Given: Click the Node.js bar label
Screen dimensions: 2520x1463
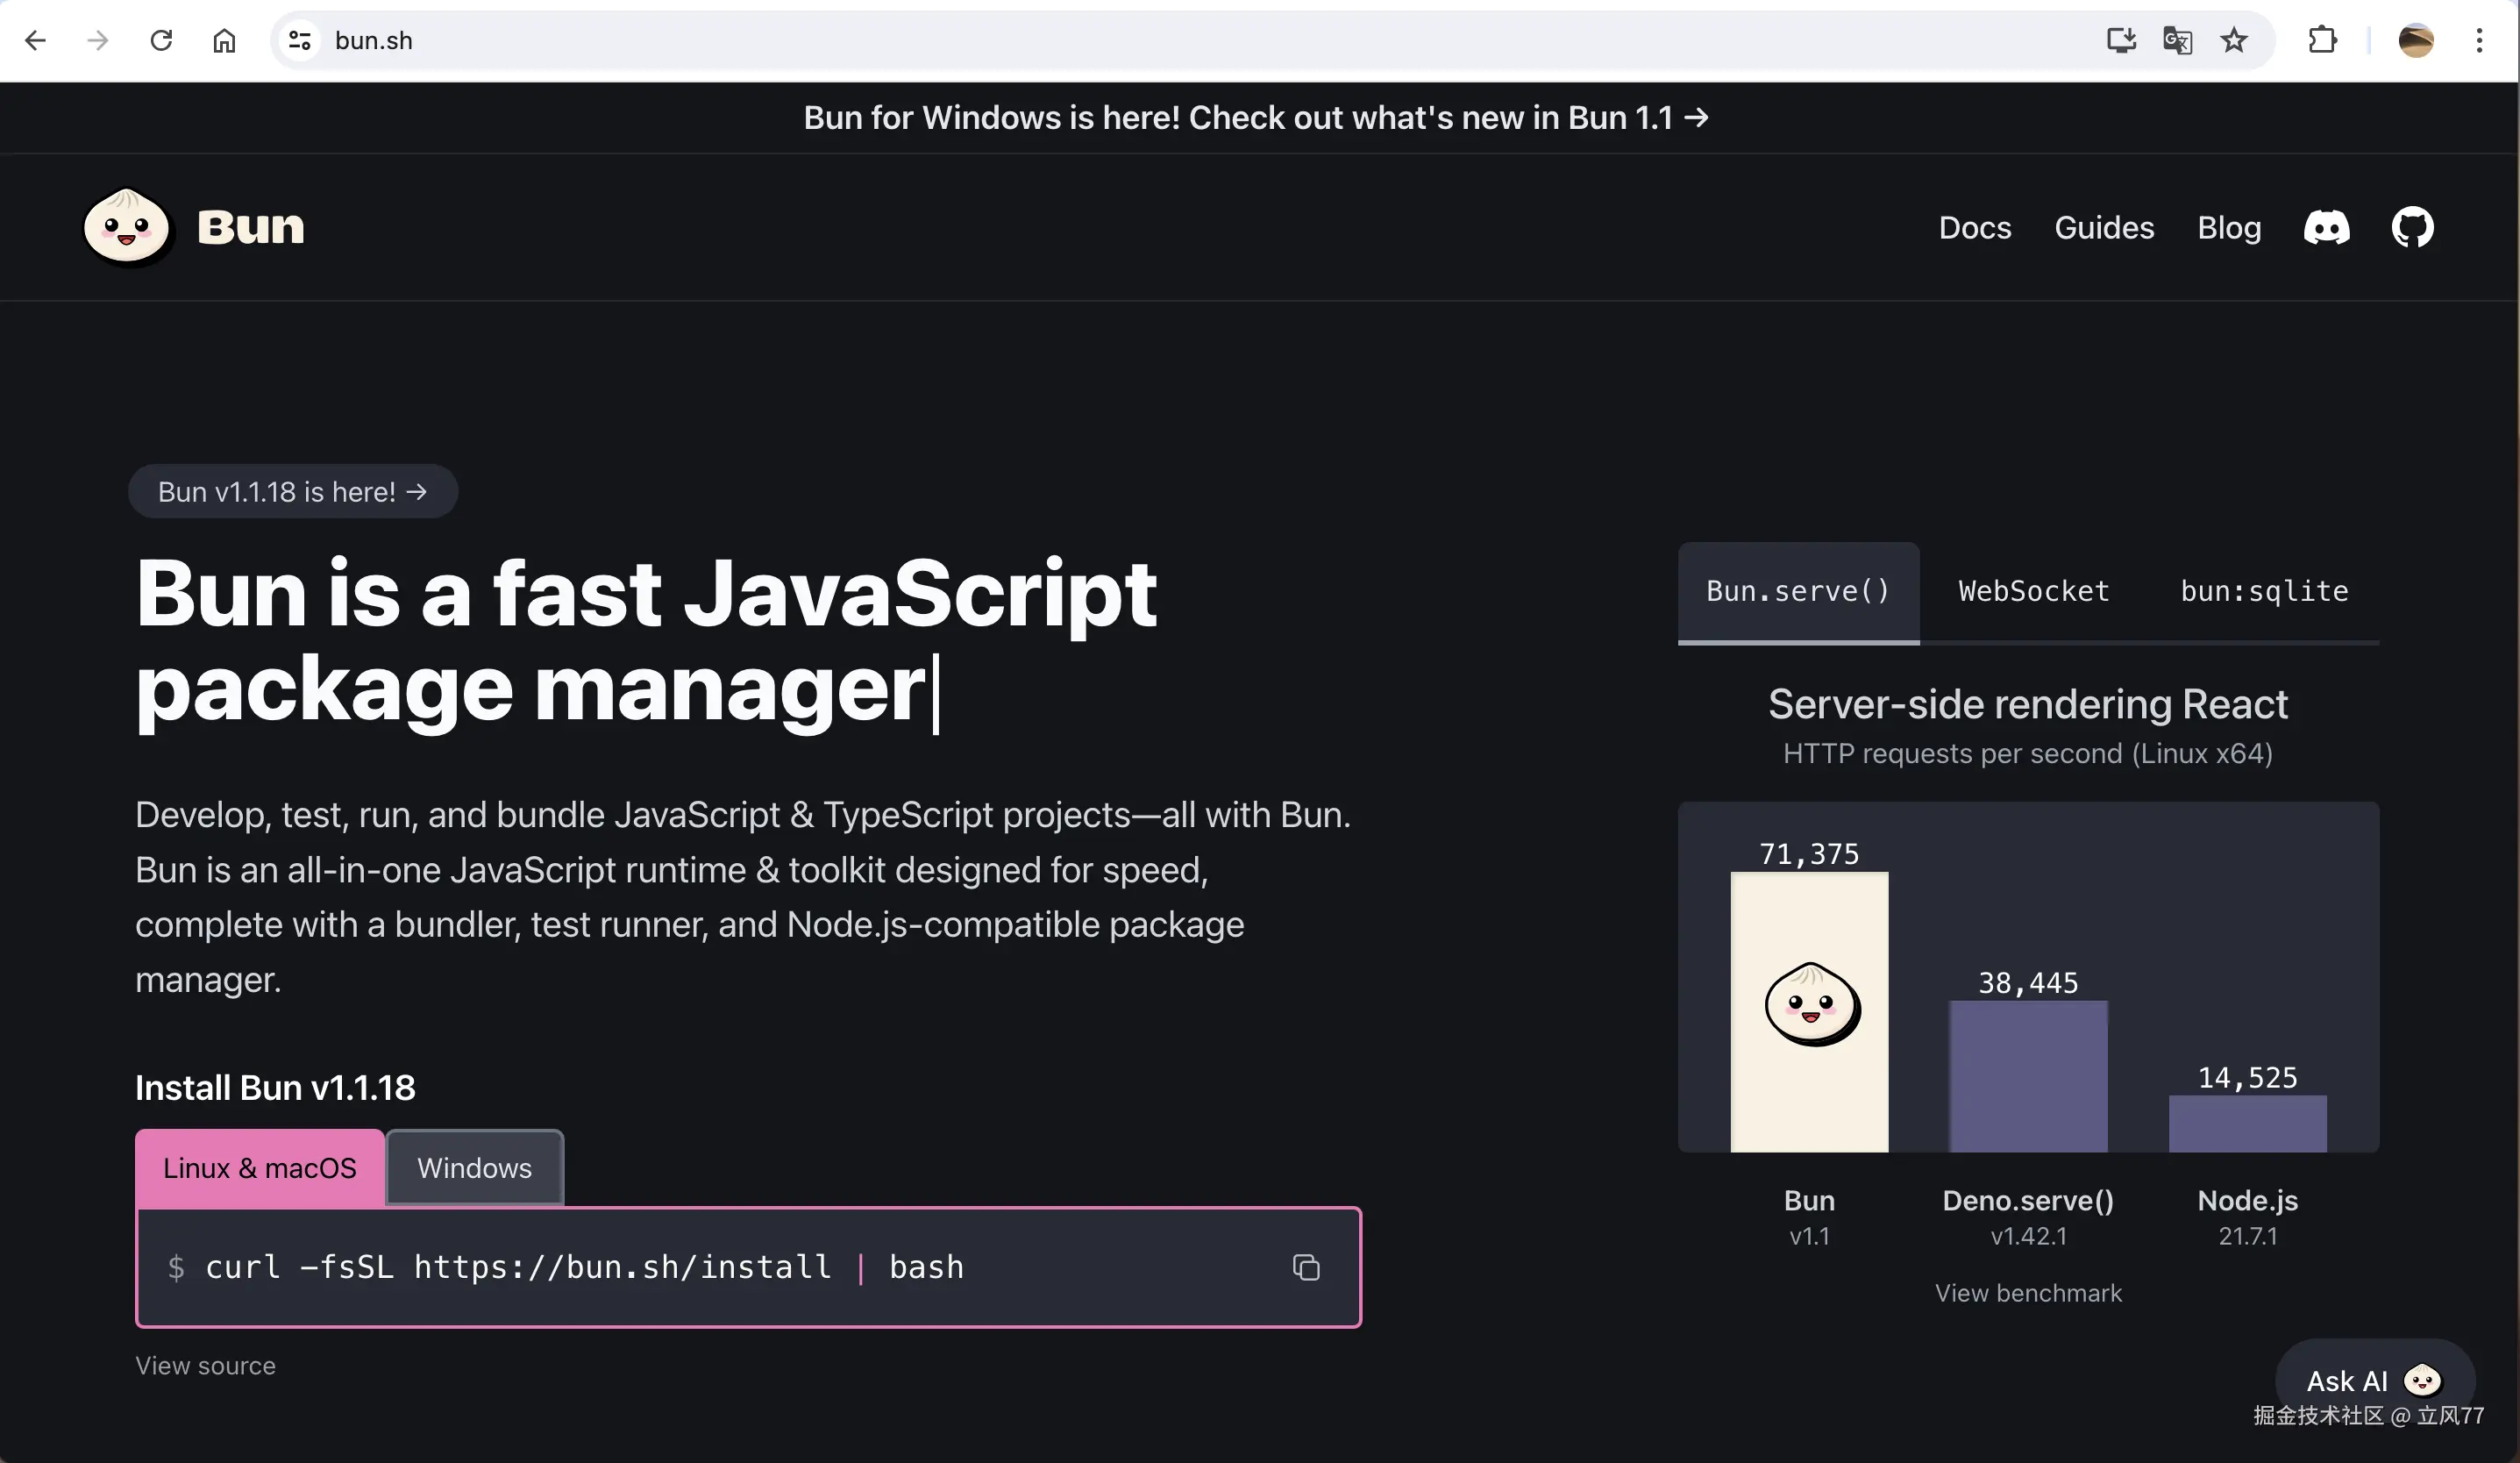Looking at the screenshot, I should click(2247, 1201).
